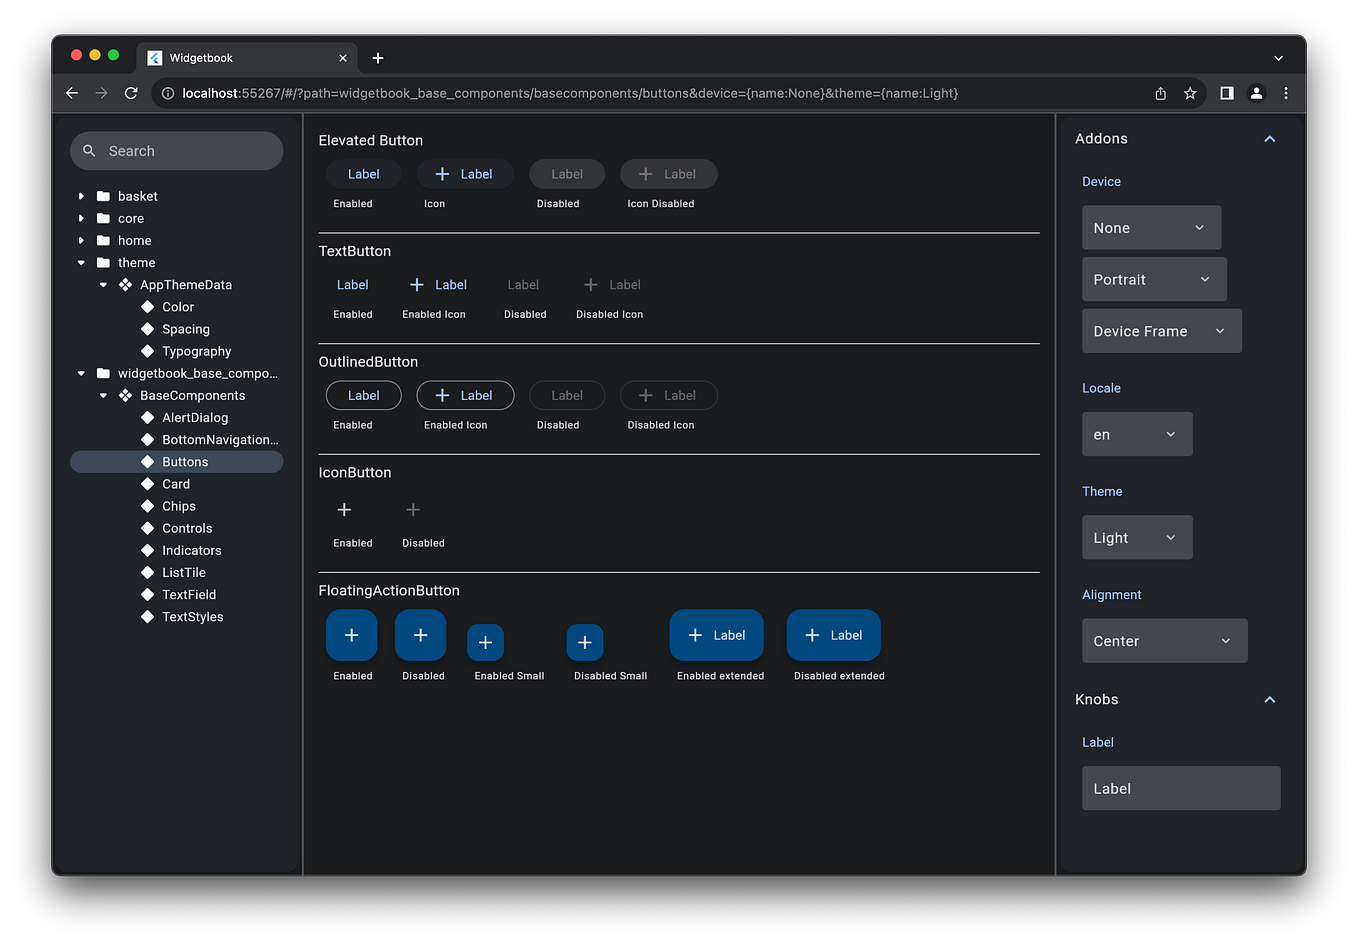Select the Typography item under AppThemeData
1358x944 pixels.
(x=196, y=351)
